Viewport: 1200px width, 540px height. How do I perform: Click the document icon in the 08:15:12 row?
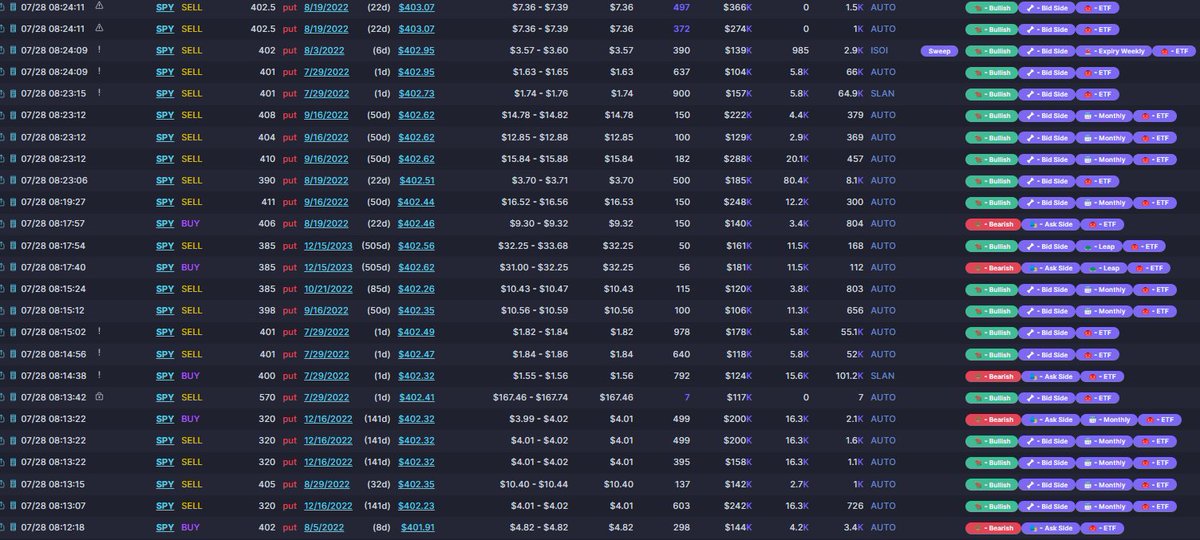[14, 311]
